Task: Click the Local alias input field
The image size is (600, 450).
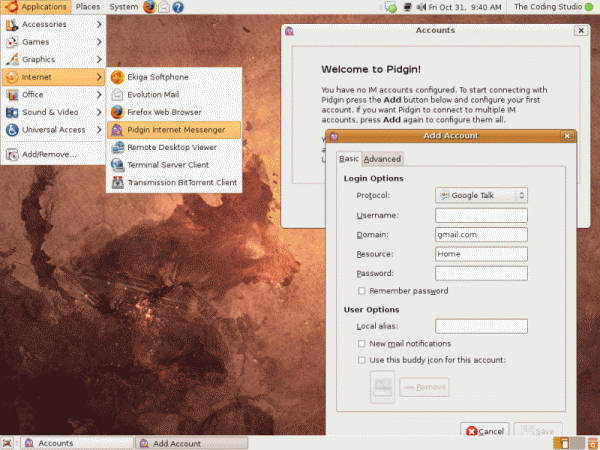Action: point(481,326)
